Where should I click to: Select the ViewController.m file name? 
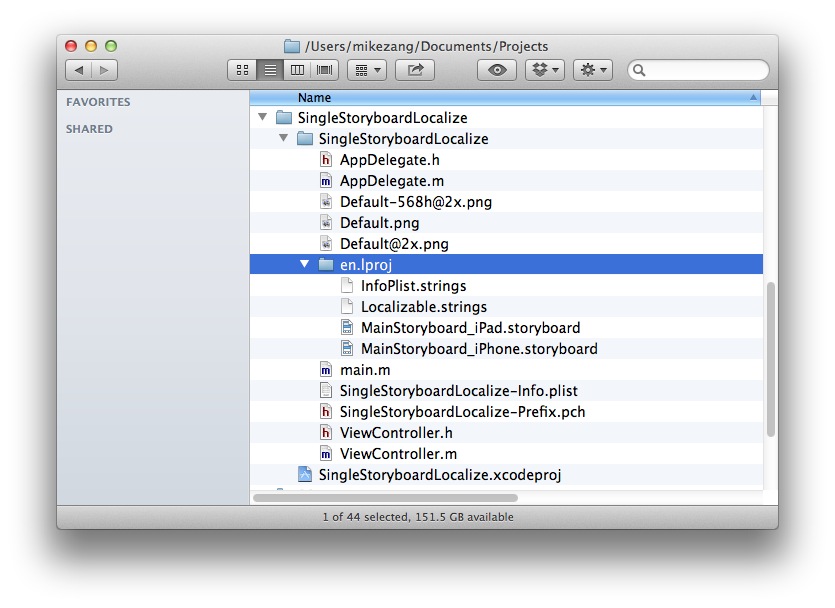click(x=398, y=454)
